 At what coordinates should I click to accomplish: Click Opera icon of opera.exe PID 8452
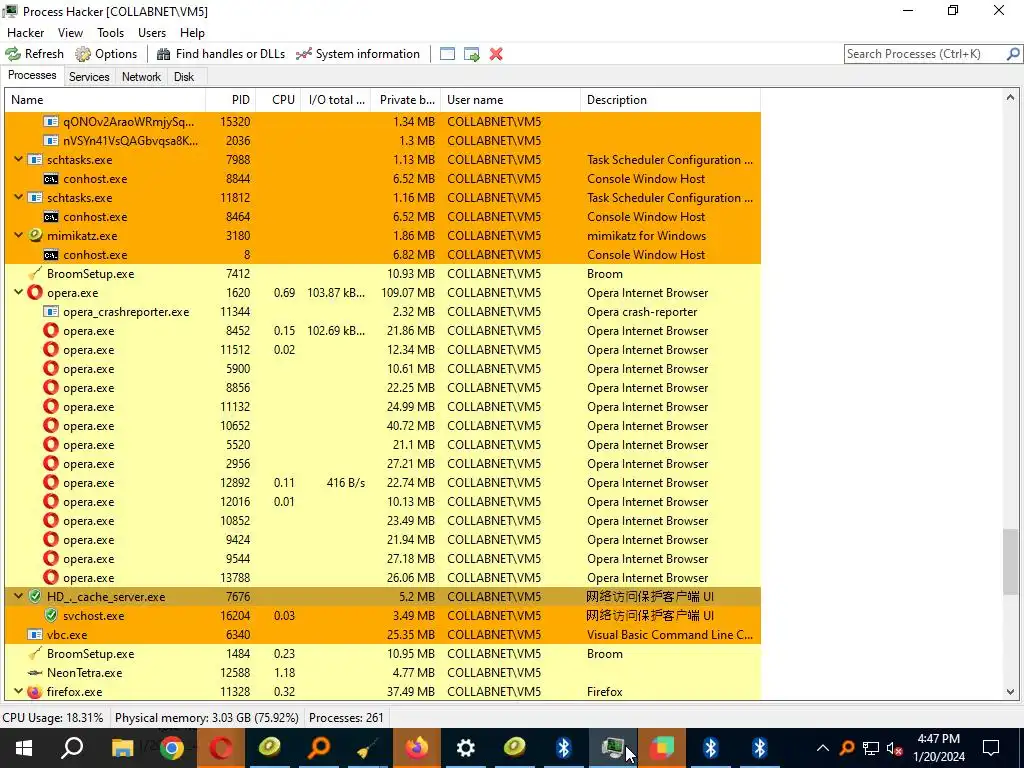point(51,330)
